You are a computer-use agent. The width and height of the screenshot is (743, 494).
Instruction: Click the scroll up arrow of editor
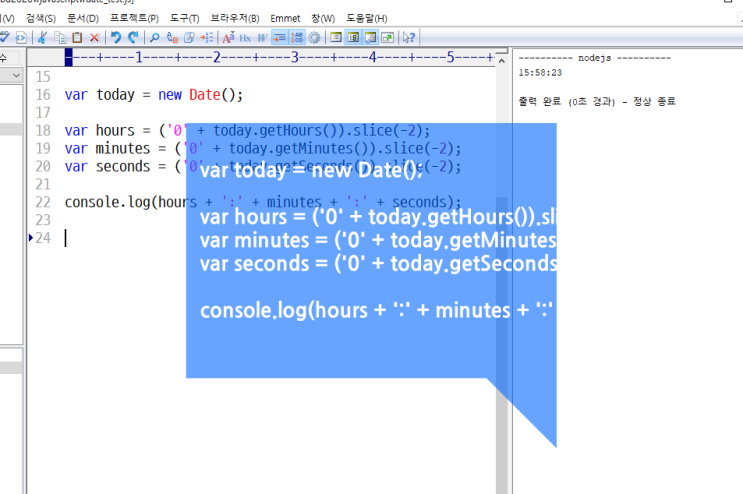click(501, 61)
